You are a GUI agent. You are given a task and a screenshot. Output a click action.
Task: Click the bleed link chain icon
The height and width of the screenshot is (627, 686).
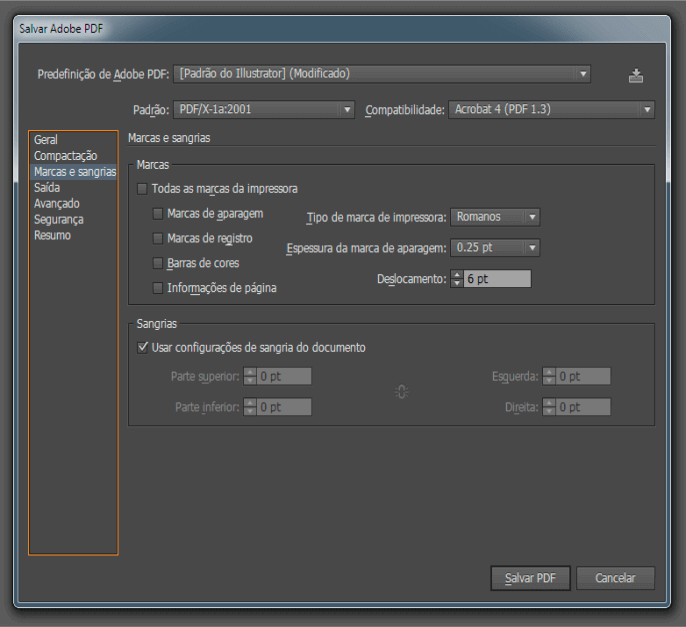tap(401, 392)
